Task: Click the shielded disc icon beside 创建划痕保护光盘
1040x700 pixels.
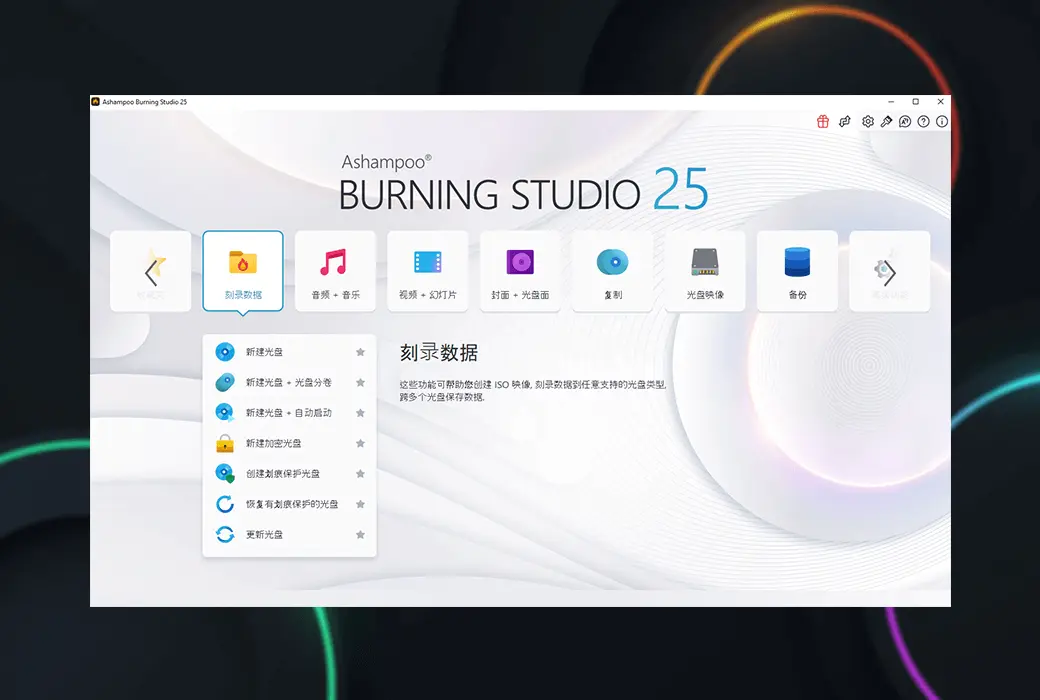Action: [225, 474]
